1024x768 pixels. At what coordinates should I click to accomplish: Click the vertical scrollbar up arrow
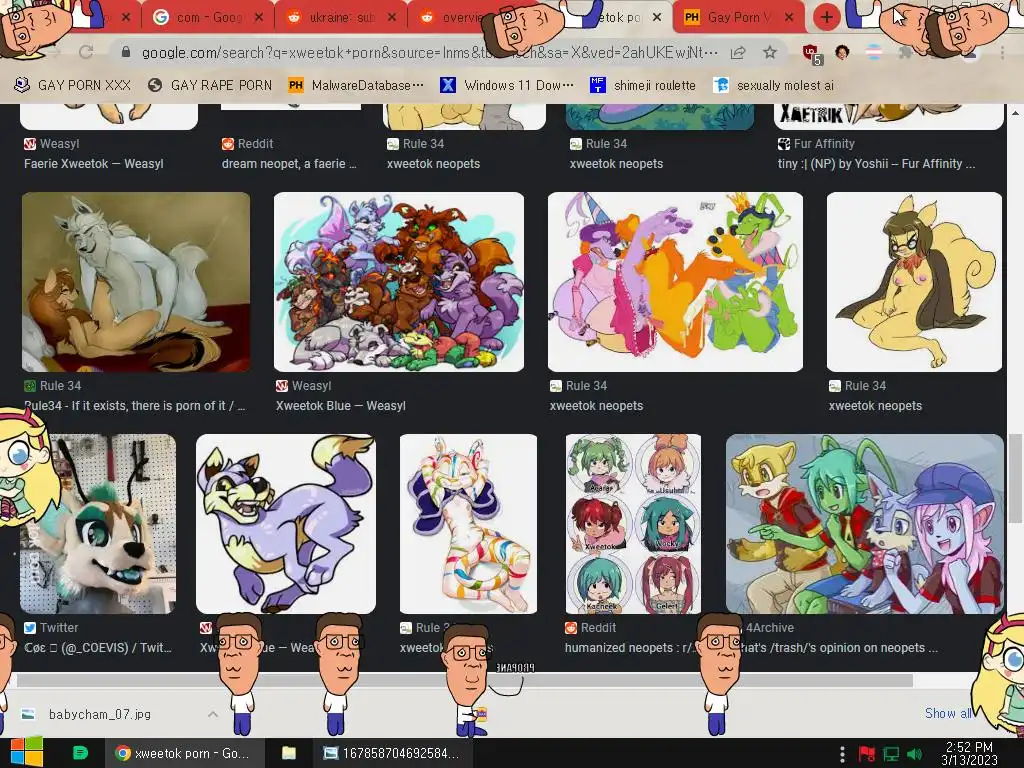pos(1015,113)
